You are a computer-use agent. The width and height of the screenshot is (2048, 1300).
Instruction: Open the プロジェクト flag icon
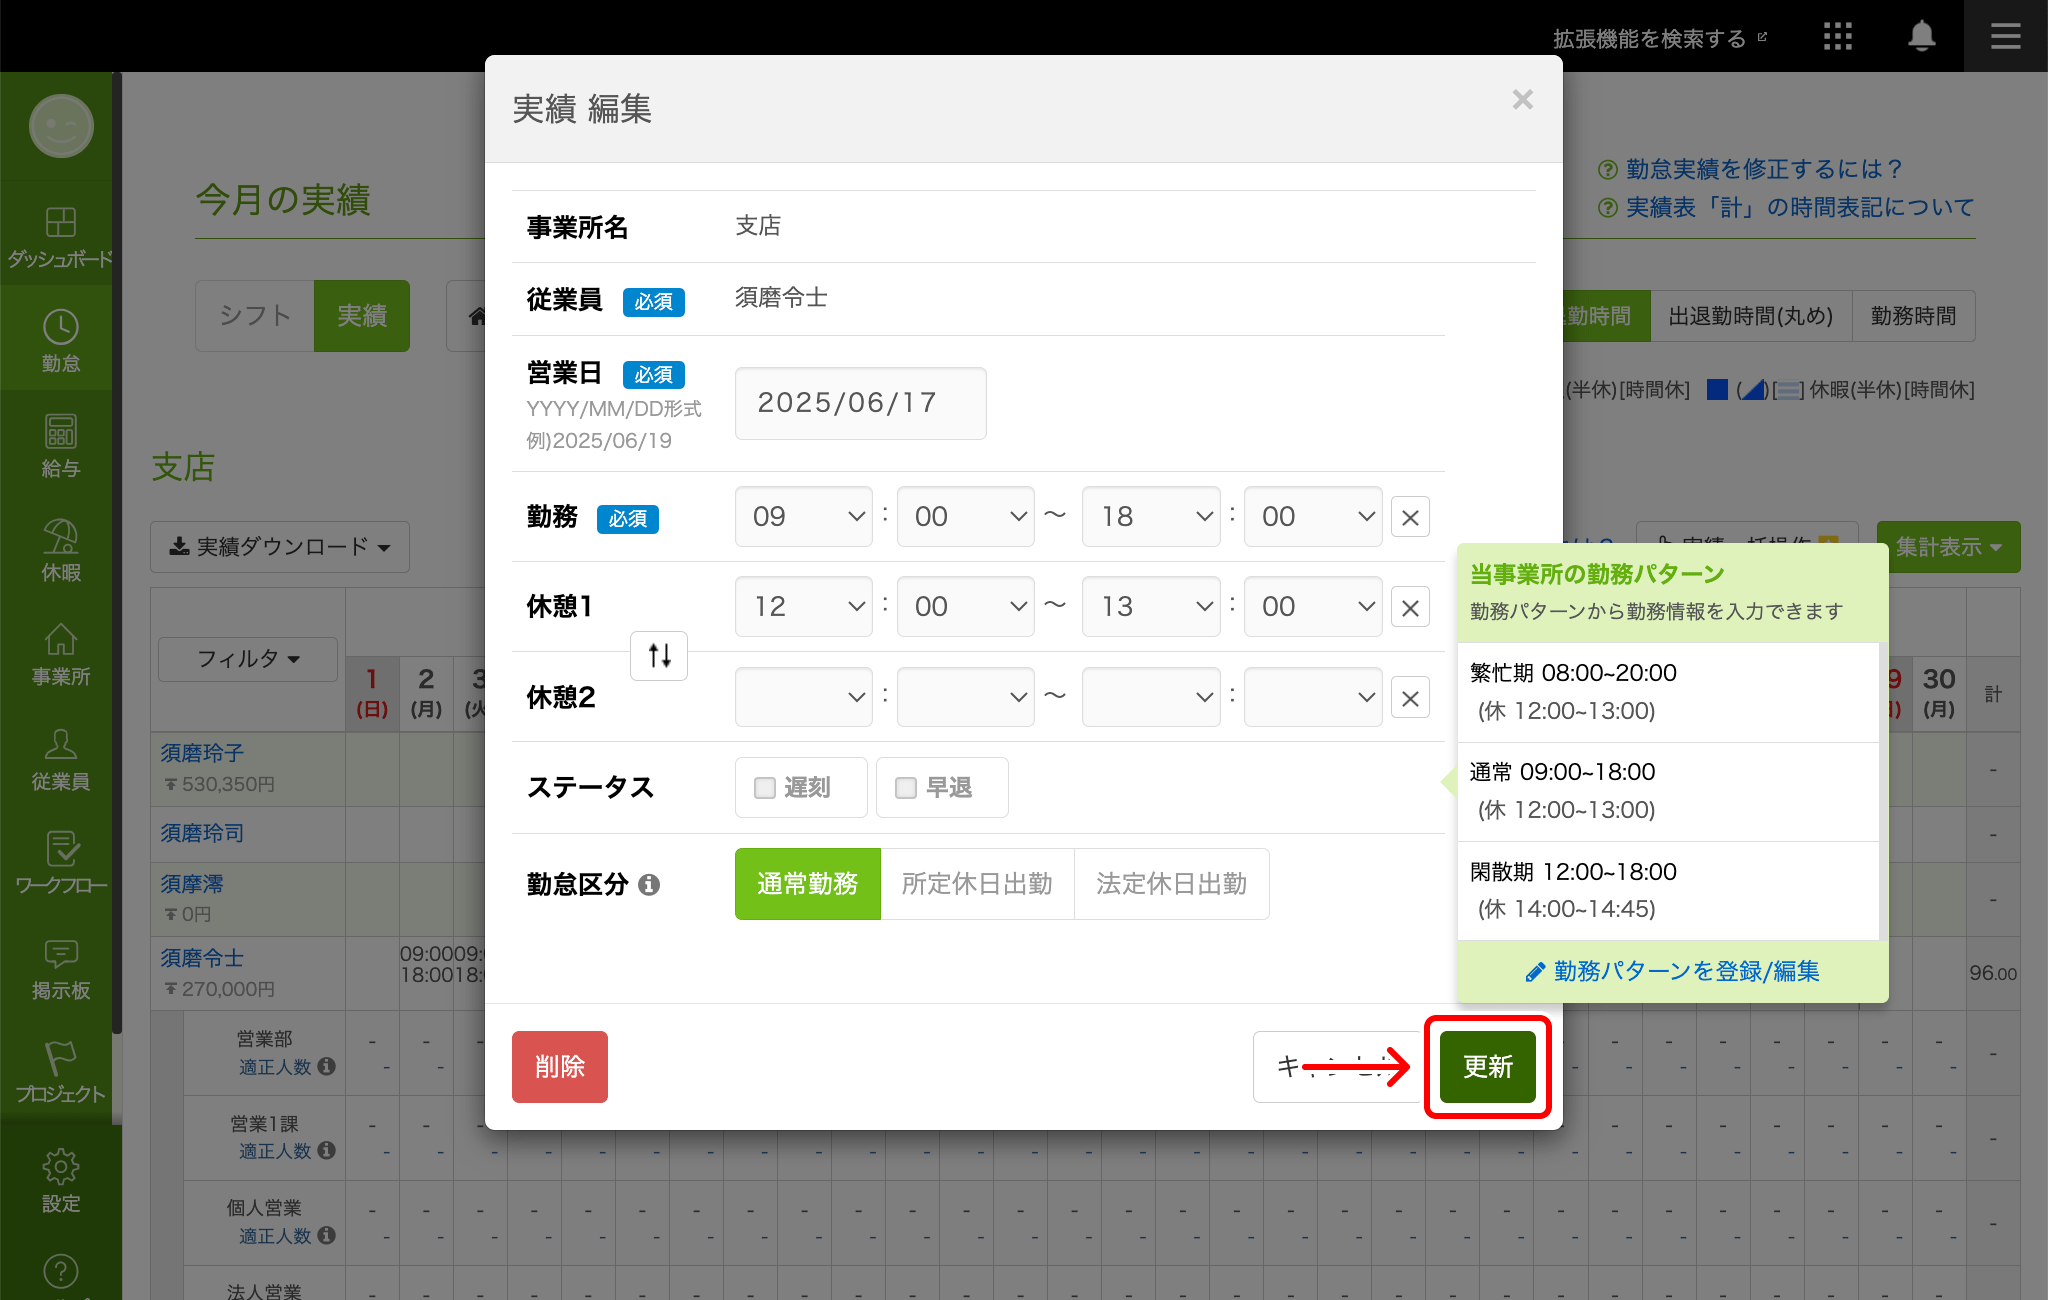click(61, 1072)
